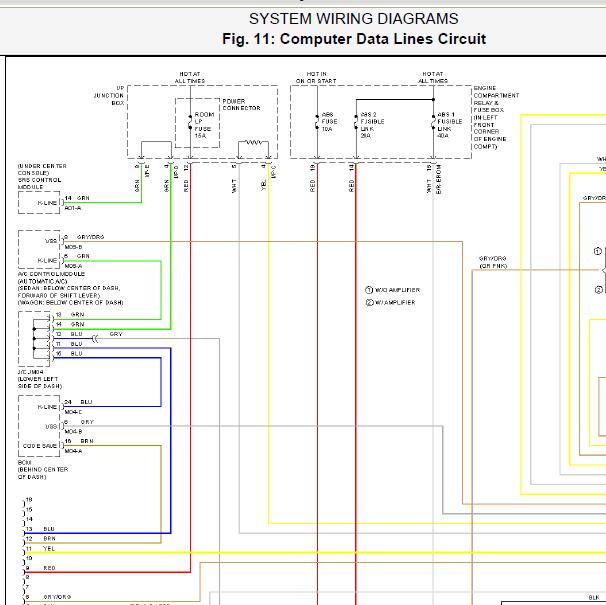
Task: Click the 'CODE SAVE' terminal in BCM
Action: 39,446
